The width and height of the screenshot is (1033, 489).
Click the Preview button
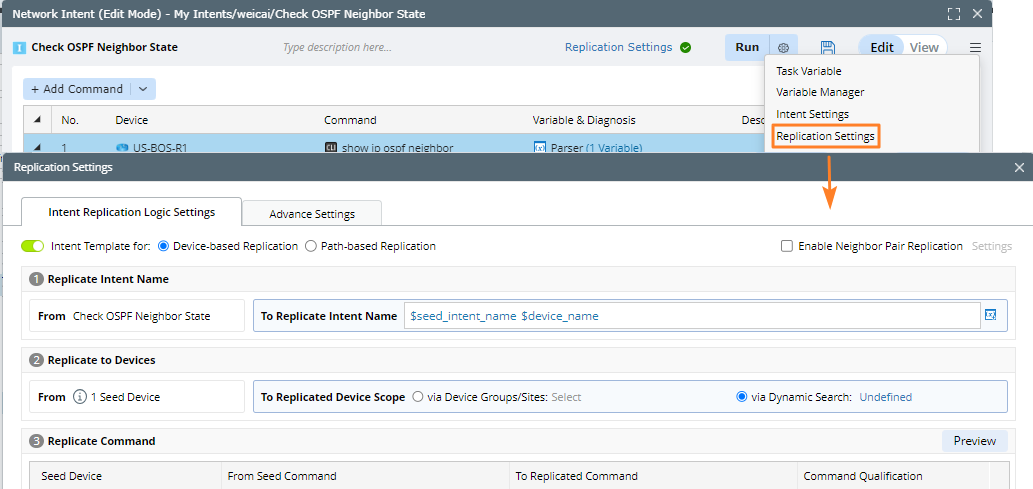(974, 441)
